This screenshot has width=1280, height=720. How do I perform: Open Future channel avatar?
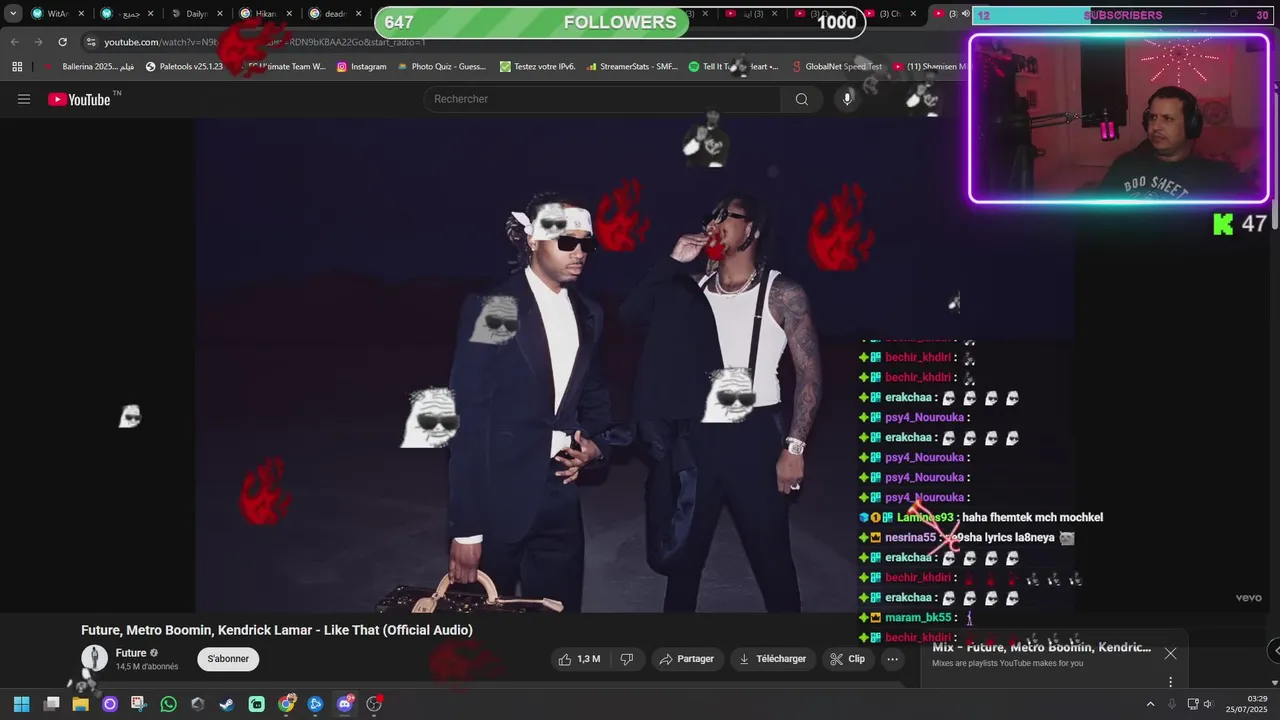tap(94, 658)
